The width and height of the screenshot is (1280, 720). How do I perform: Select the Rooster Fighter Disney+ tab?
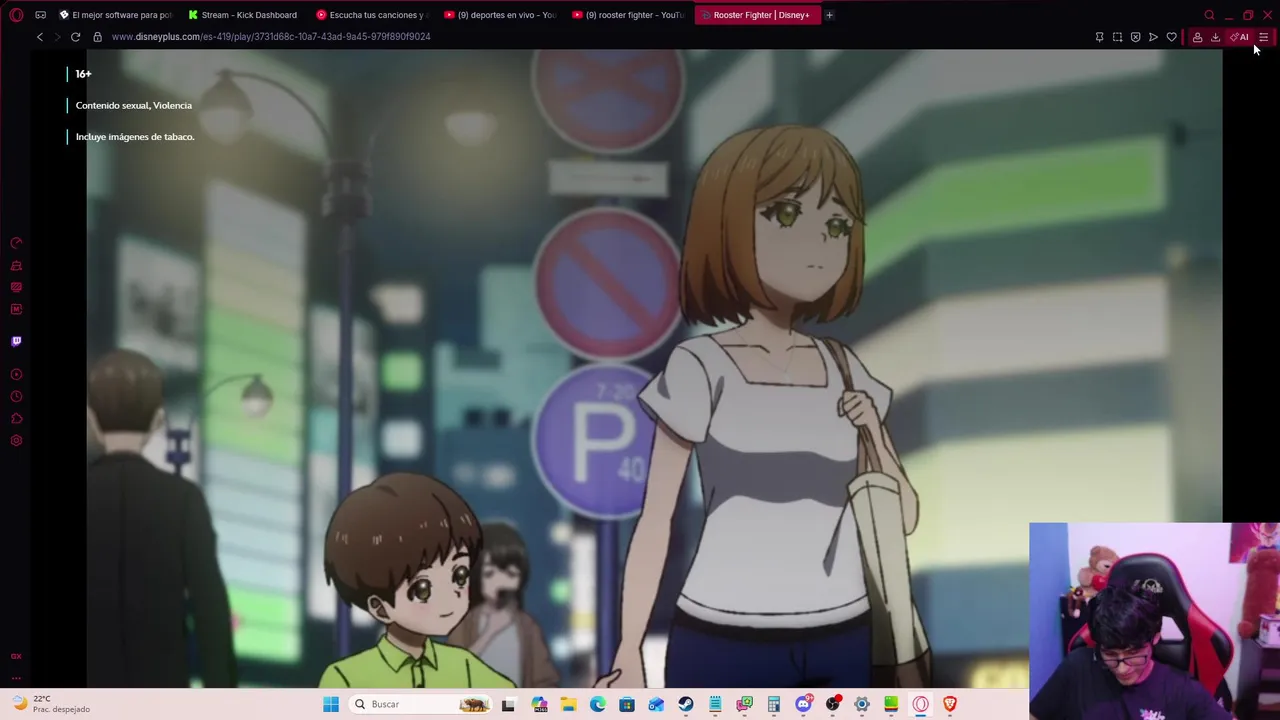pyautogui.click(x=756, y=15)
